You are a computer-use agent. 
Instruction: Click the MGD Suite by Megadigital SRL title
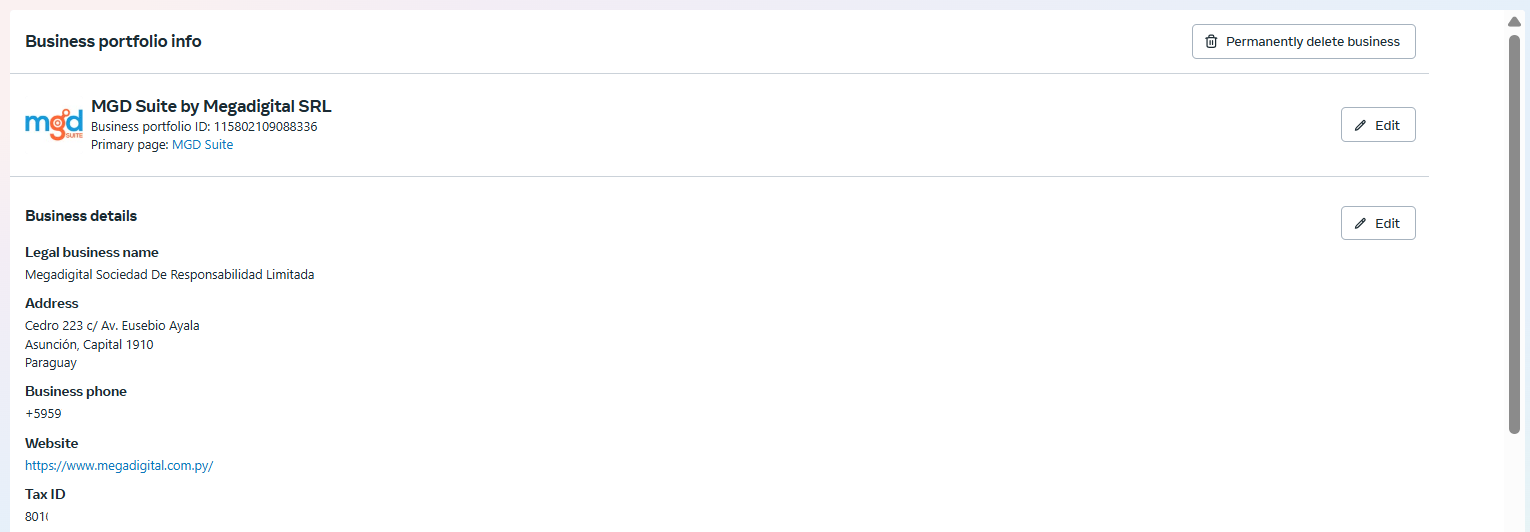click(x=211, y=106)
